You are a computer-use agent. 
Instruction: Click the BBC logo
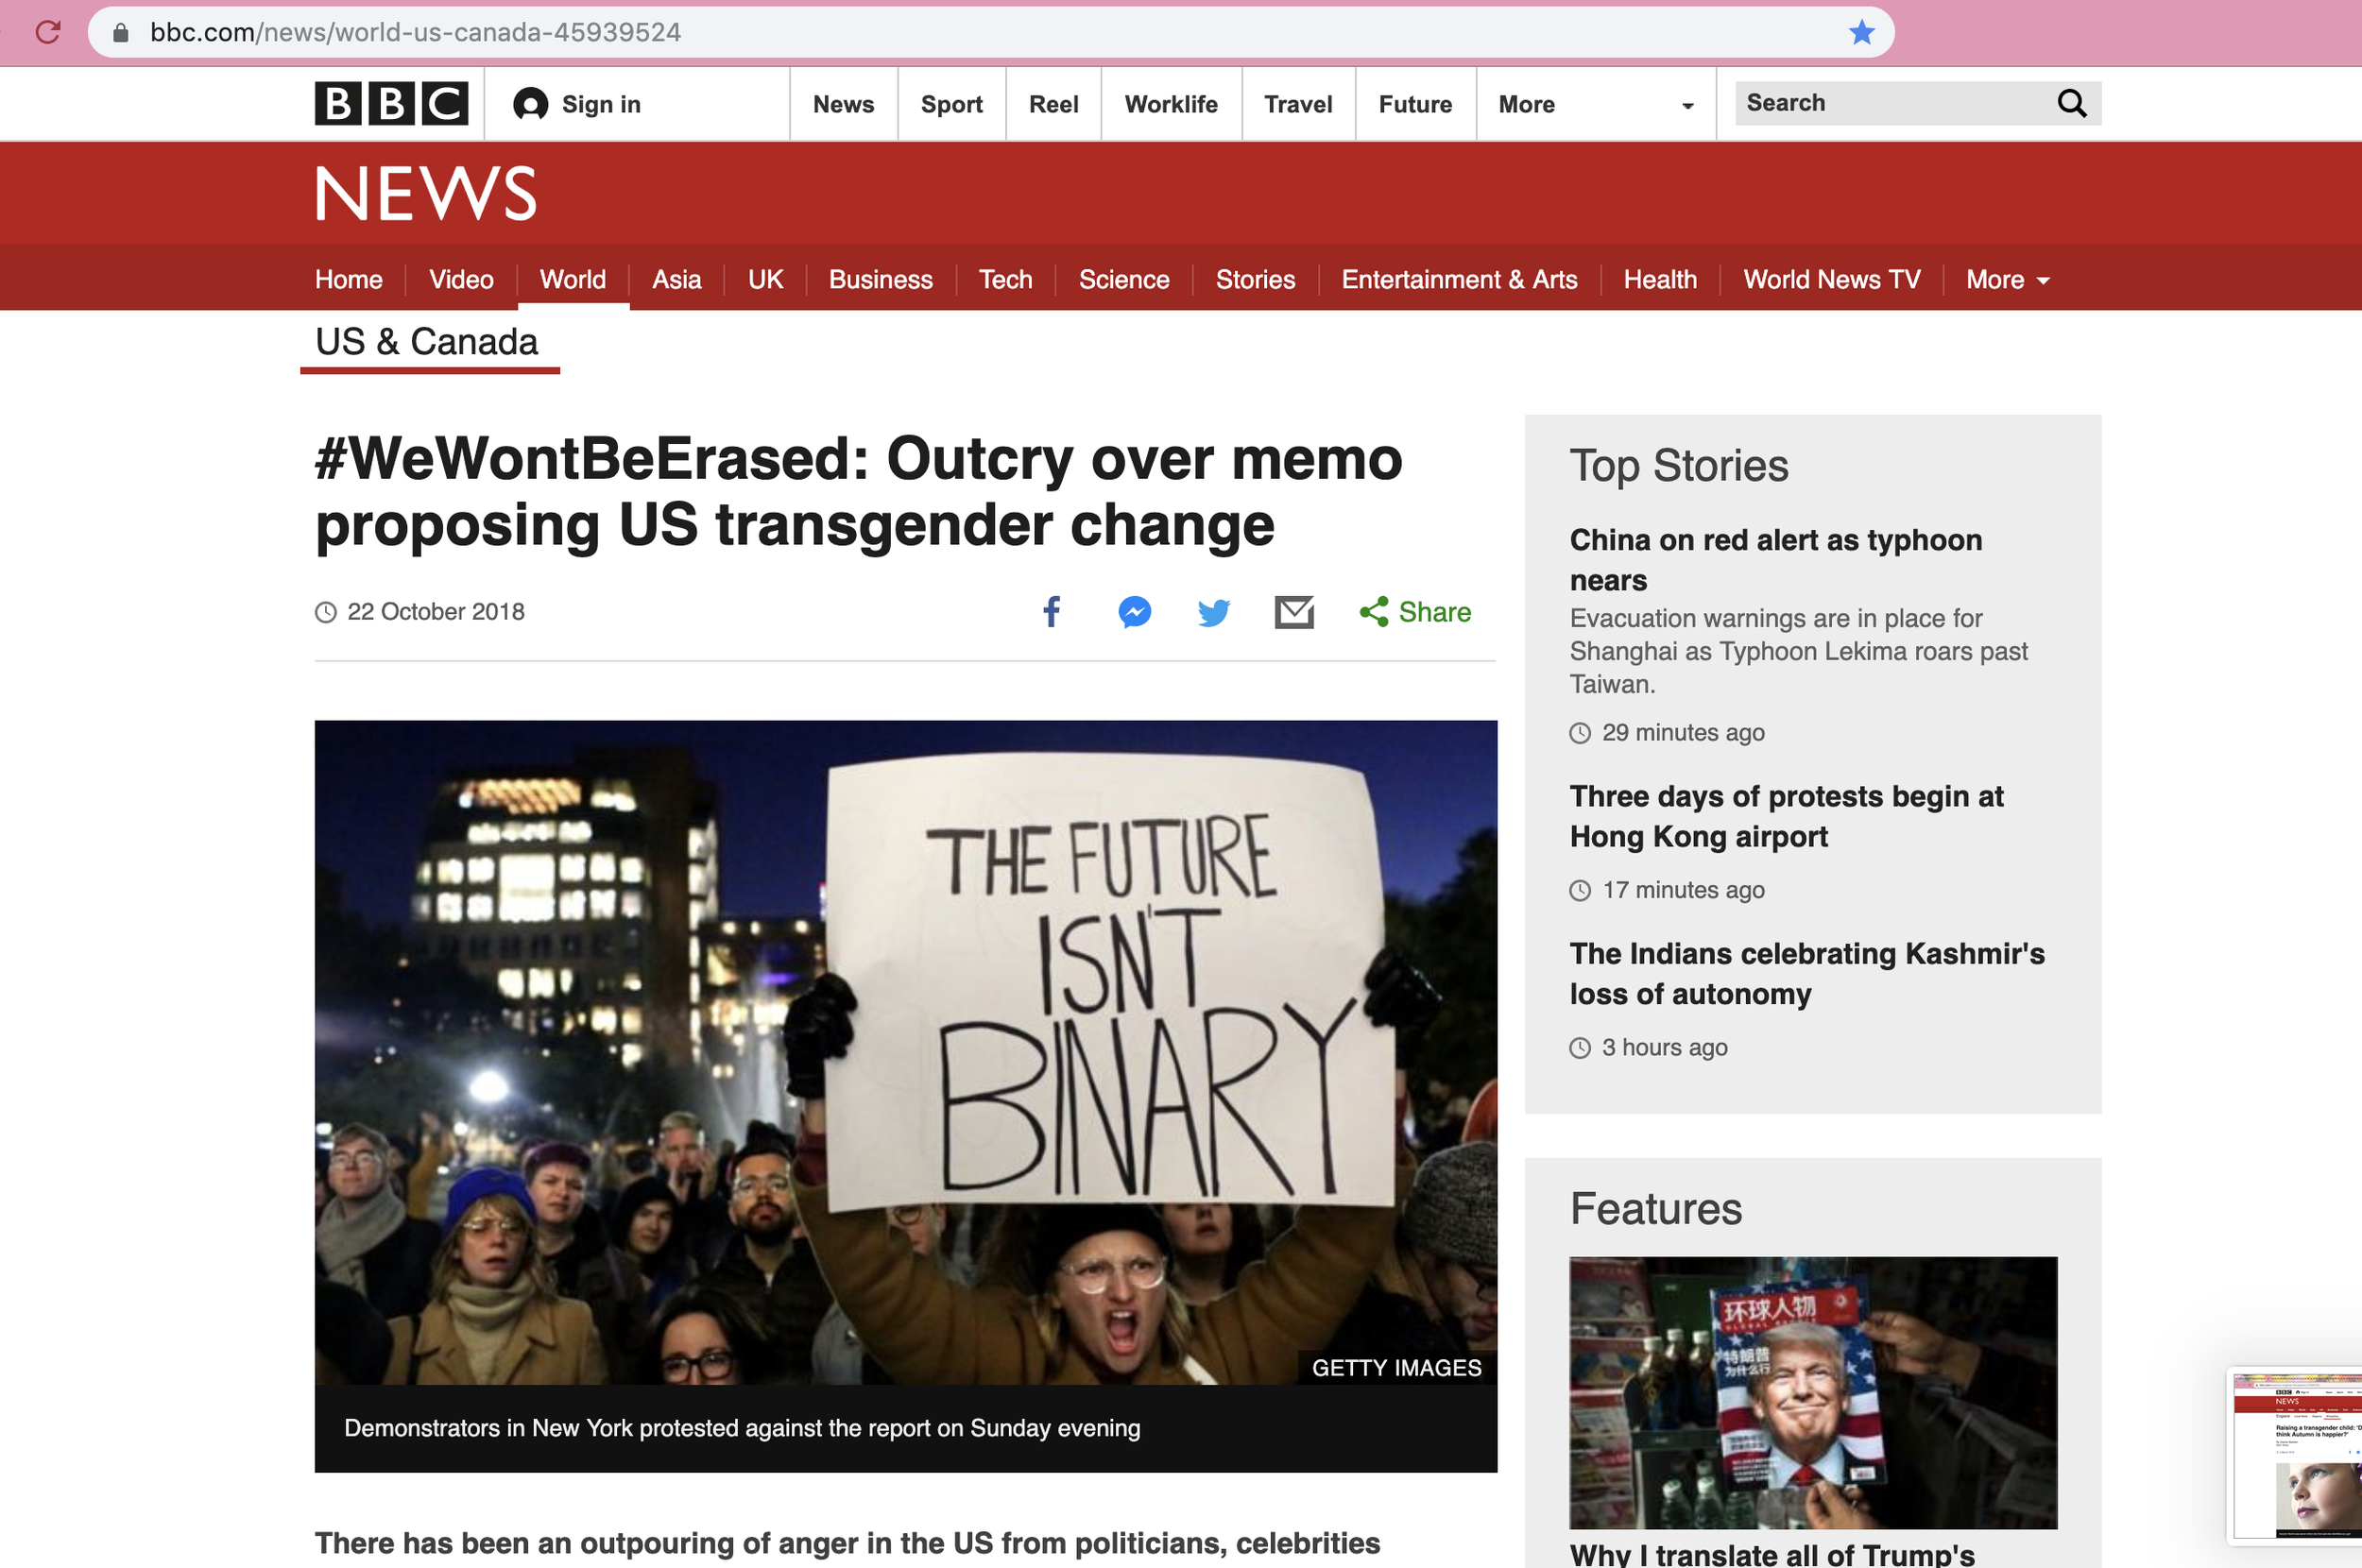click(391, 103)
